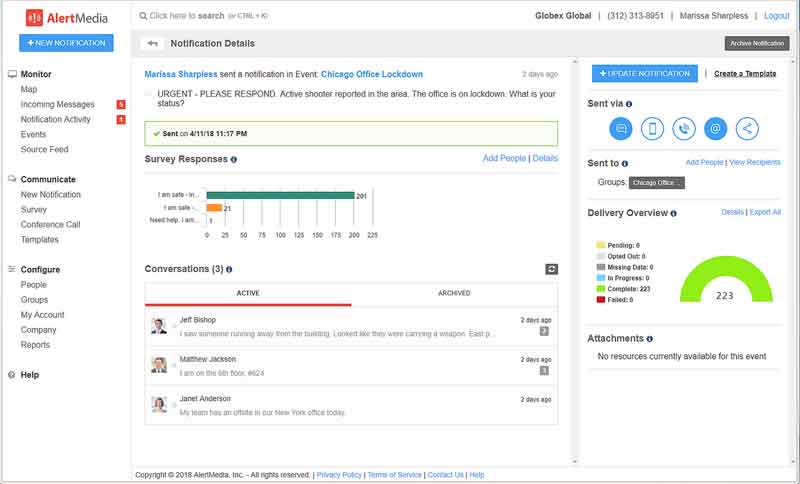Click the green survey response bar
This screenshot has height=484, width=800.
pyautogui.click(x=280, y=195)
